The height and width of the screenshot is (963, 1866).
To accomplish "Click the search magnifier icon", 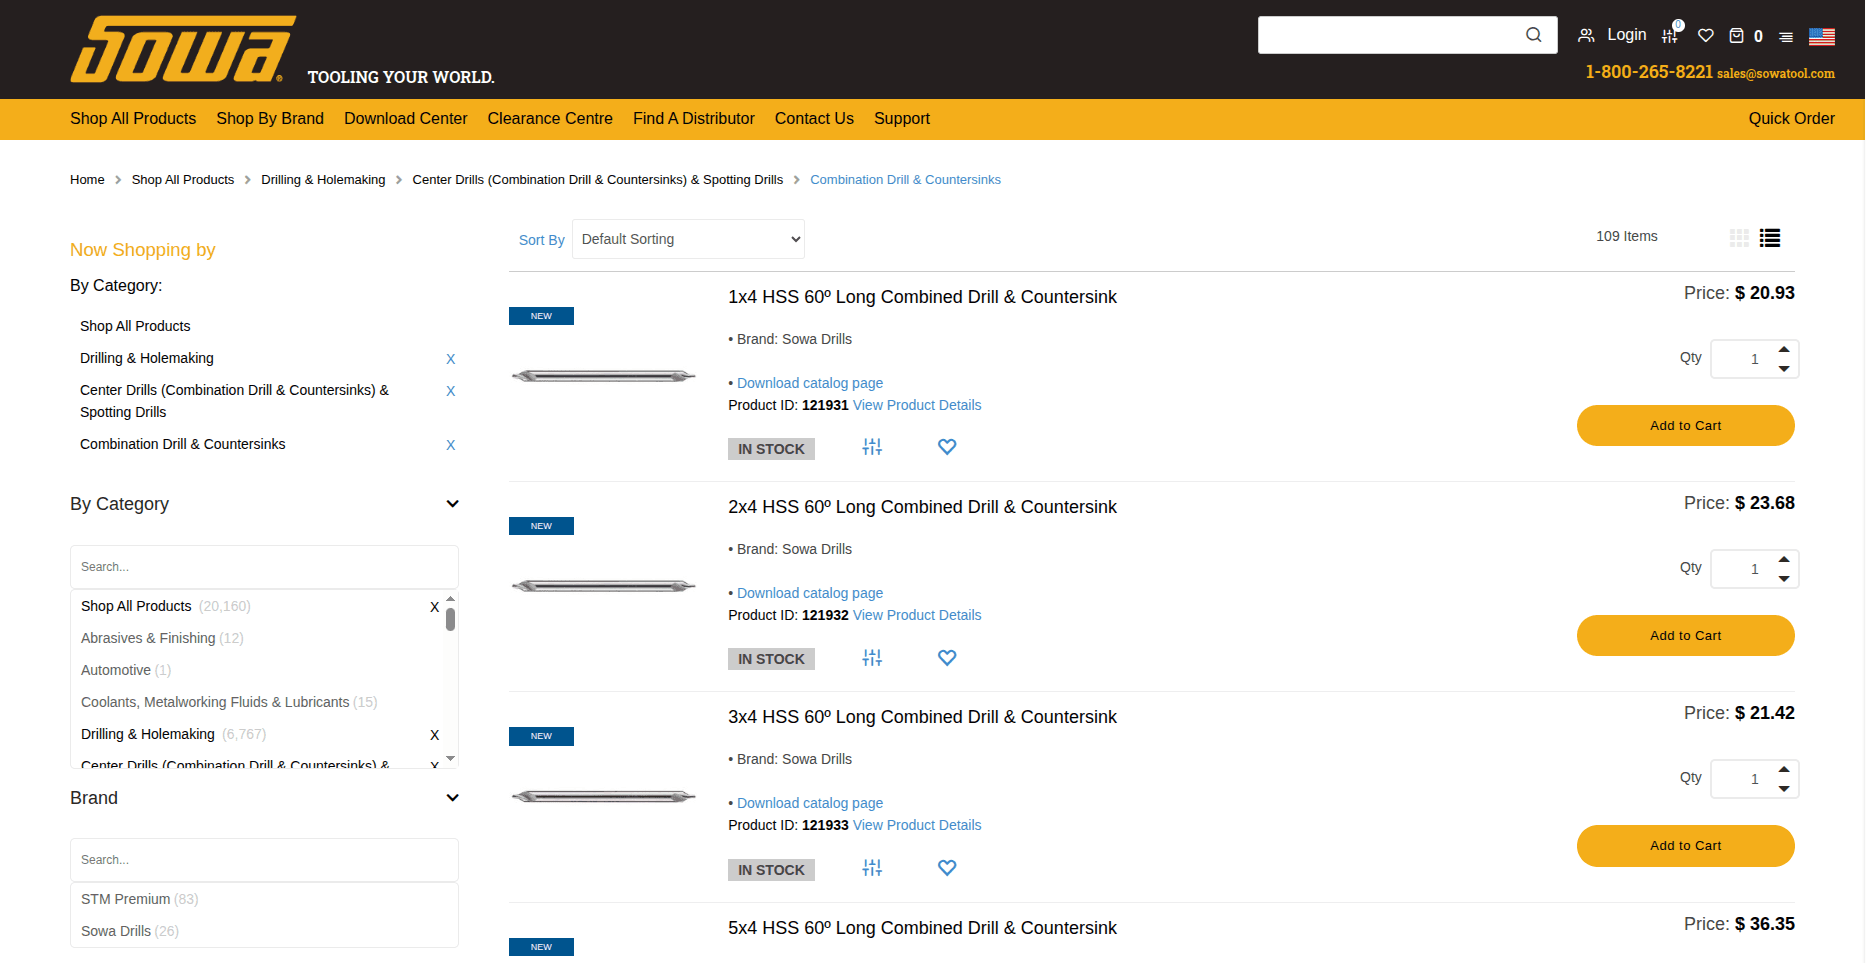I will (1533, 35).
